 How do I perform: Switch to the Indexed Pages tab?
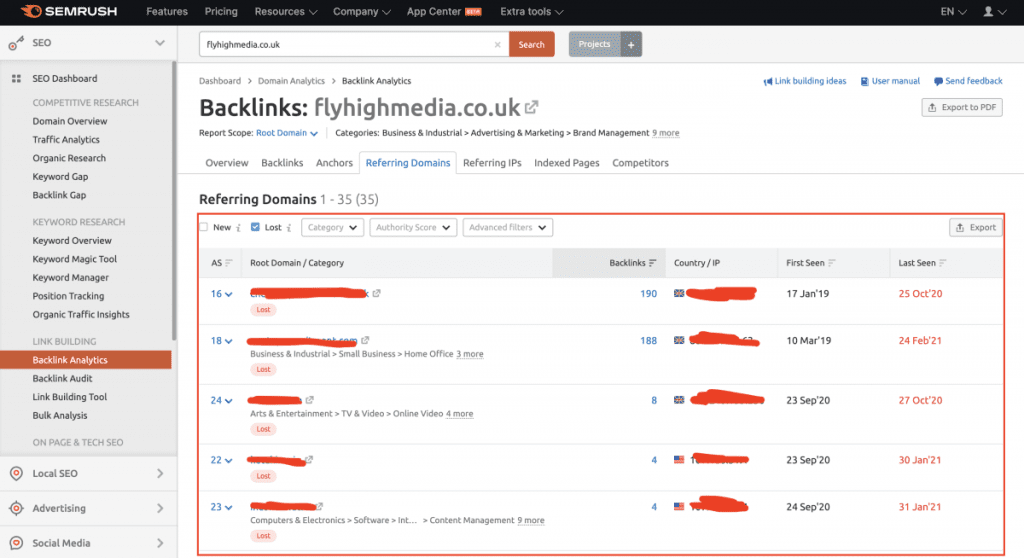click(567, 163)
